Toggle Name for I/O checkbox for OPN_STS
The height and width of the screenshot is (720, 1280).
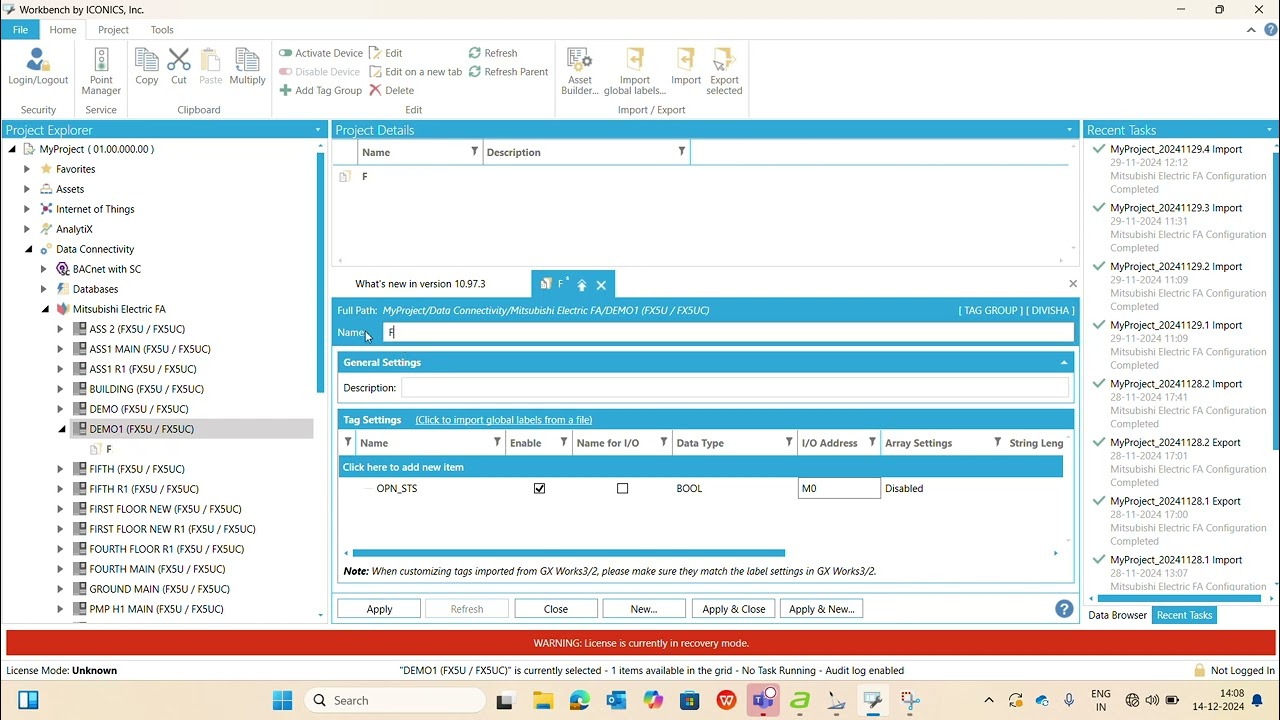[x=623, y=489]
